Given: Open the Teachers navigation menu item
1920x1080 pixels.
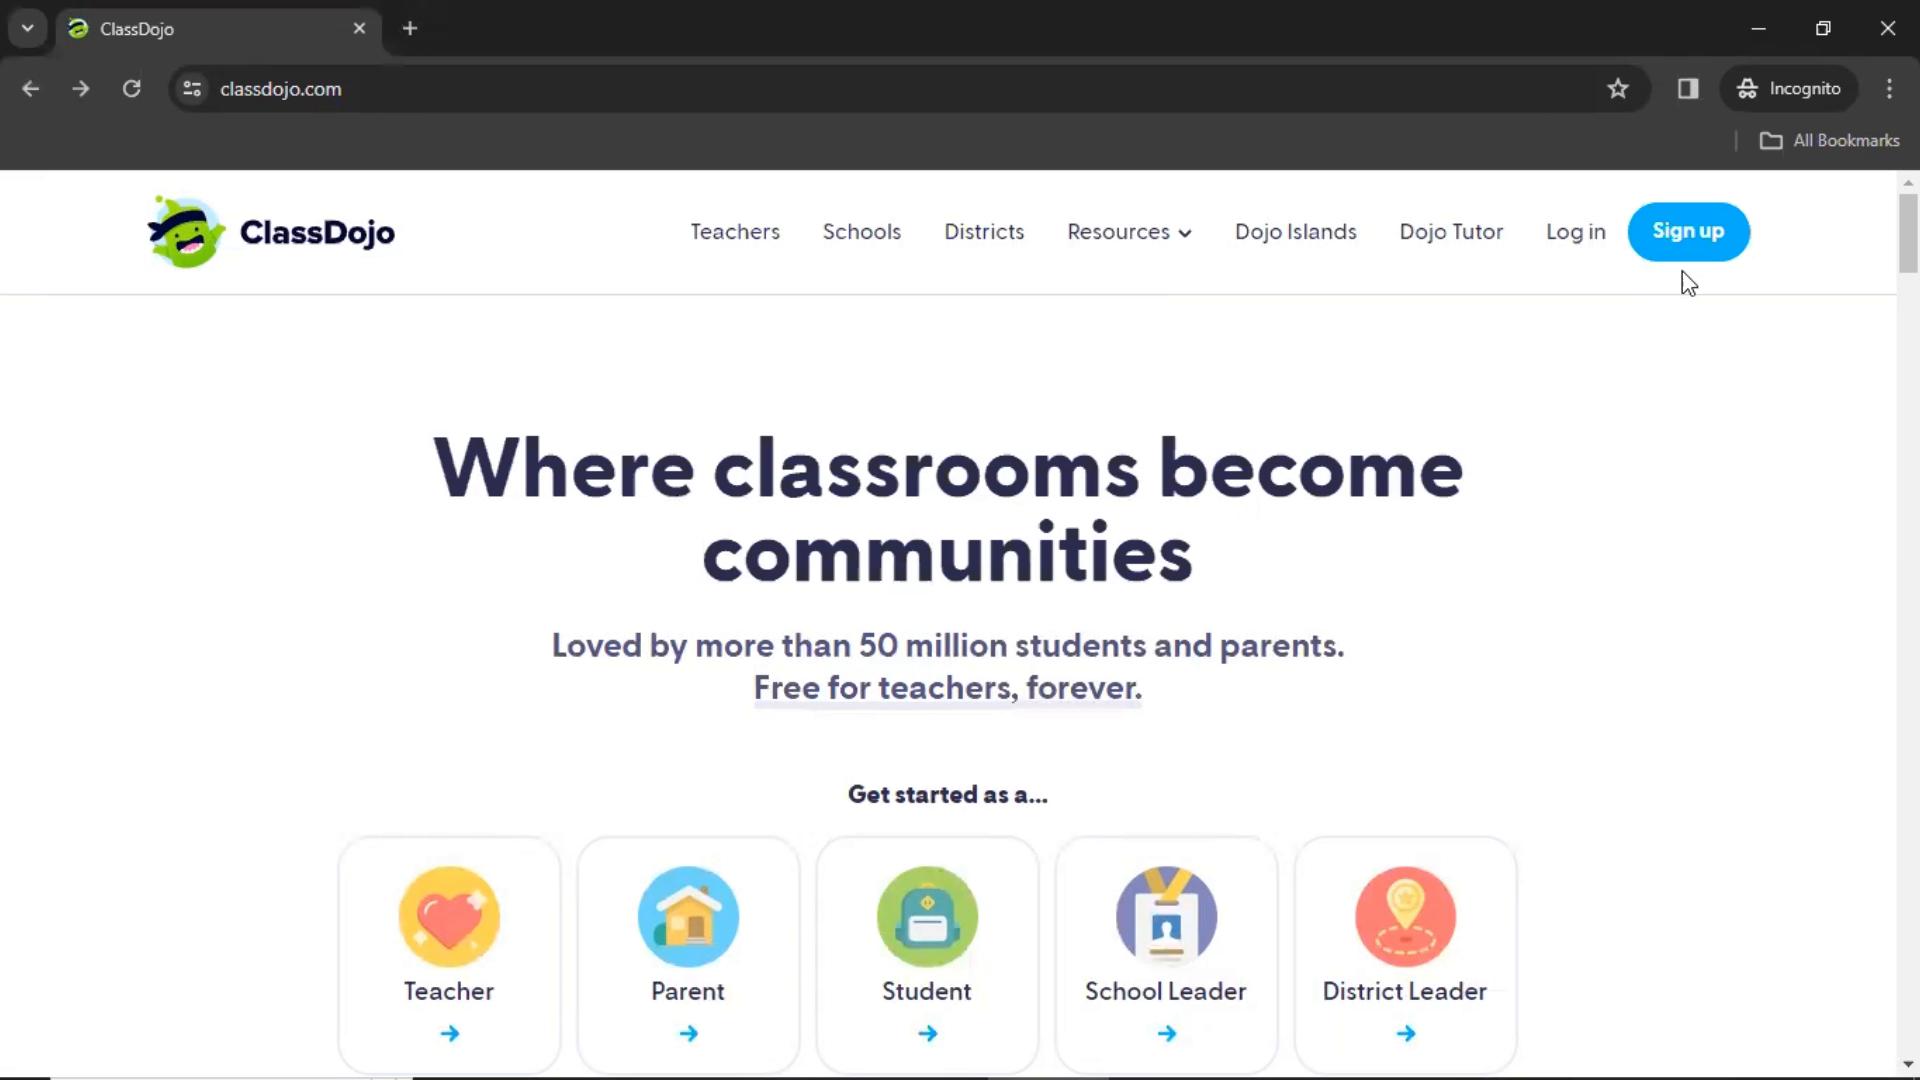Looking at the screenshot, I should (x=735, y=231).
